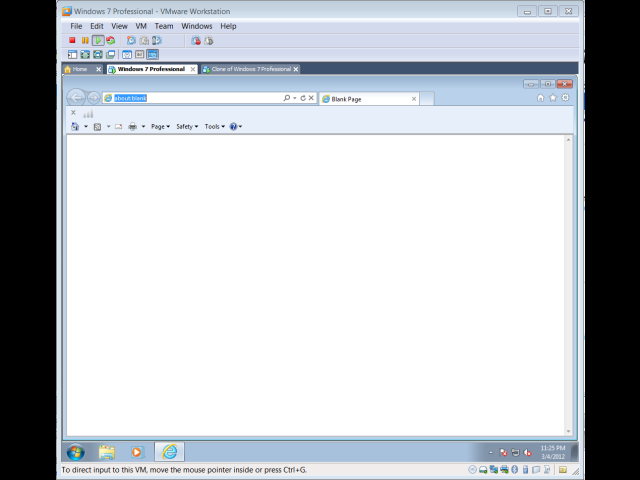Open Internet Explorer Home page icon
The height and width of the screenshot is (480, 640).
pos(541,98)
